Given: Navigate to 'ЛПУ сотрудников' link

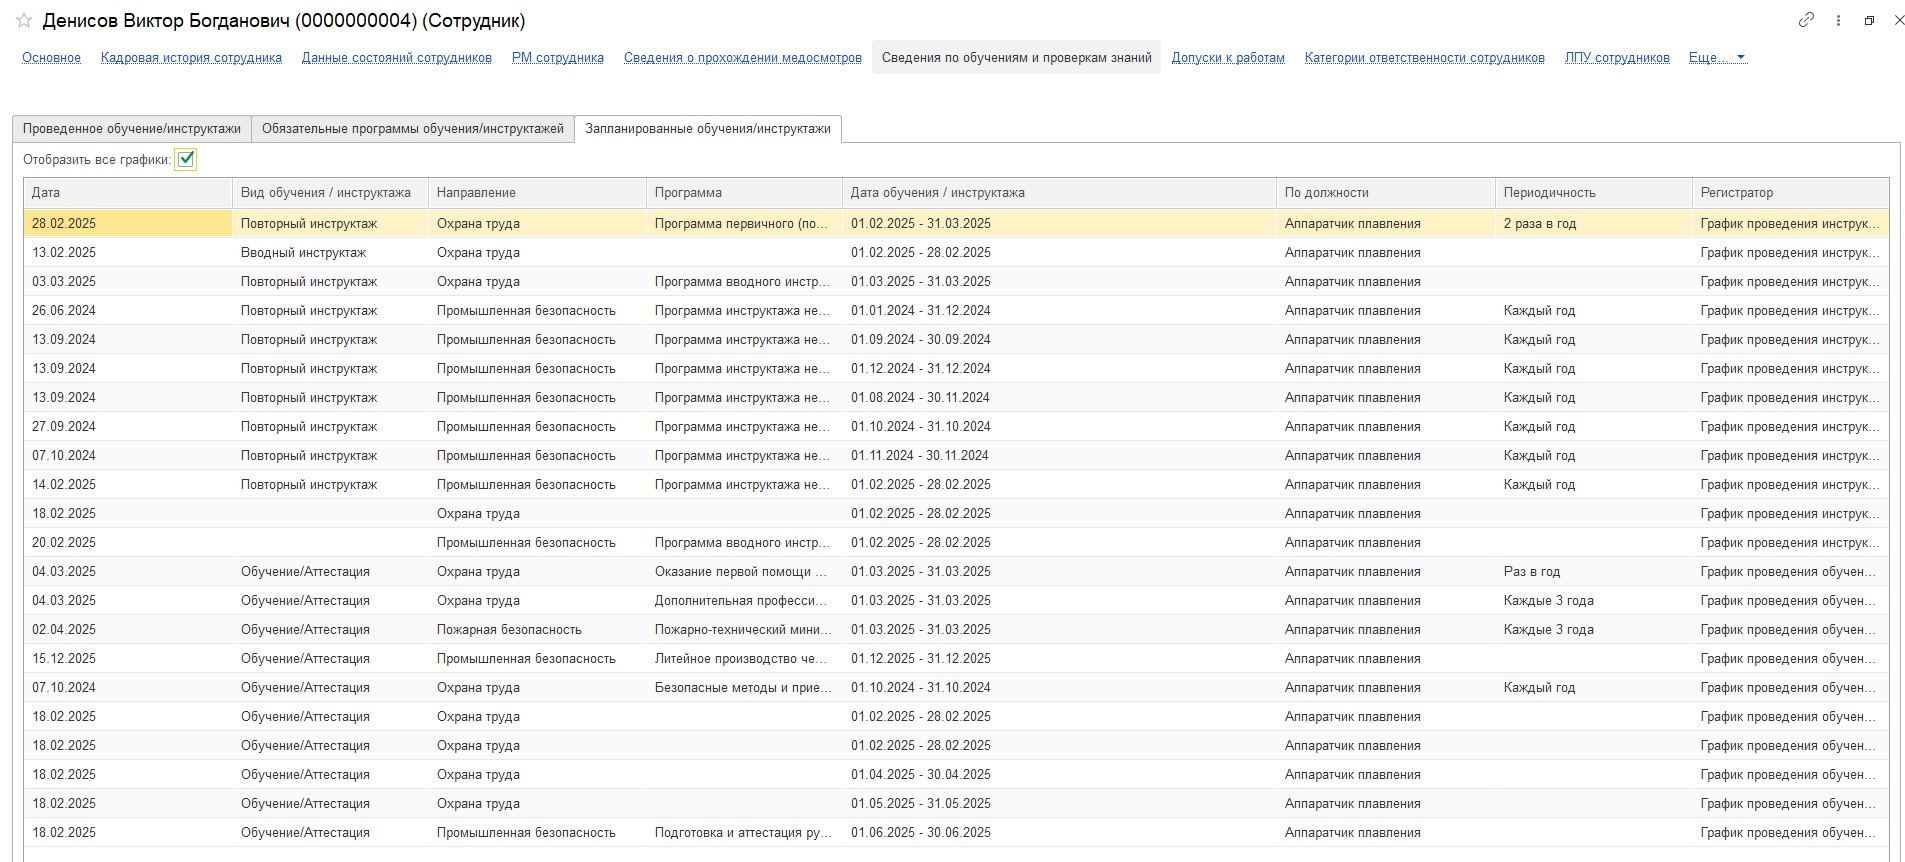Looking at the screenshot, I should tap(1617, 58).
